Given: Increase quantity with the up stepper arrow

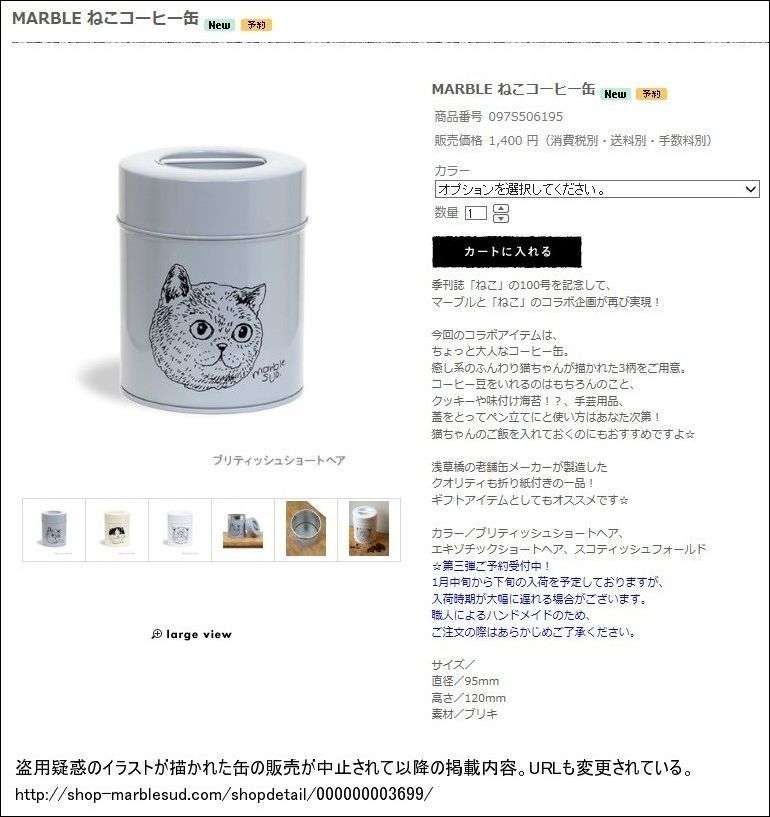Looking at the screenshot, I should (x=501, y=208).
